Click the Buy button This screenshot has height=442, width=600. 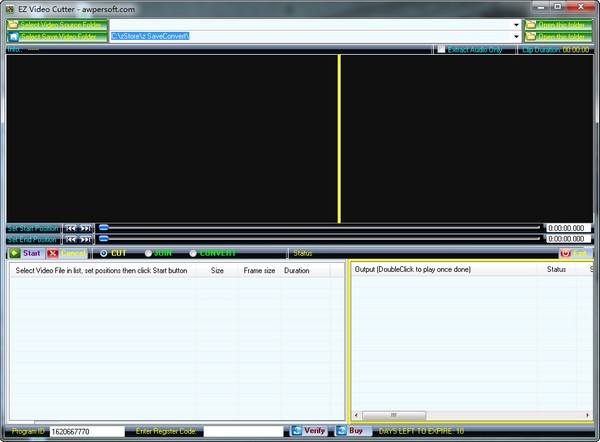[x=353, y=431]
